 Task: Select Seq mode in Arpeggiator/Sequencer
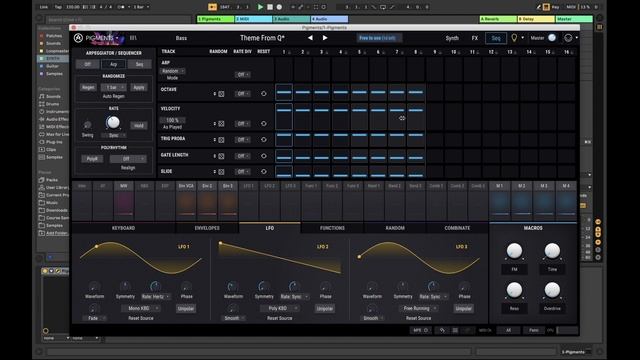[139, 64]
